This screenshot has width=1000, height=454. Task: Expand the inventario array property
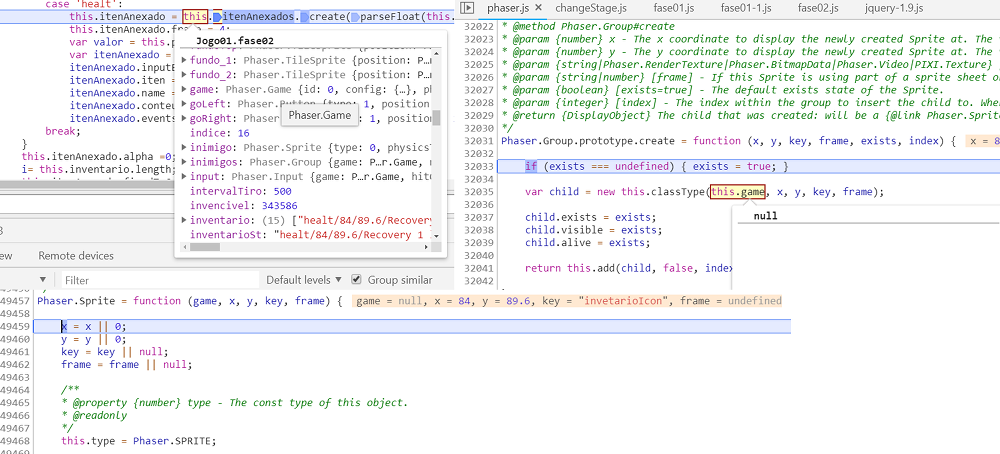click(184, 221)
